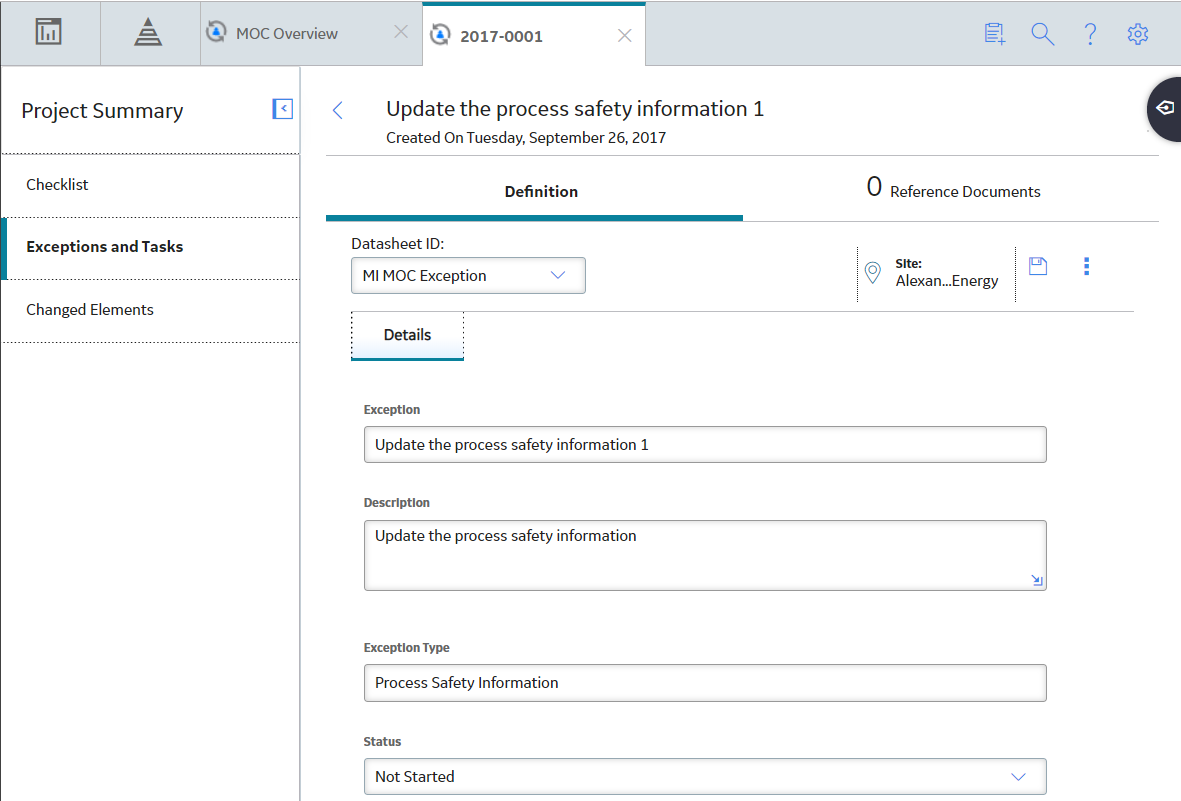
Task: Click the Project Summary heading
Action: (102, 111)
